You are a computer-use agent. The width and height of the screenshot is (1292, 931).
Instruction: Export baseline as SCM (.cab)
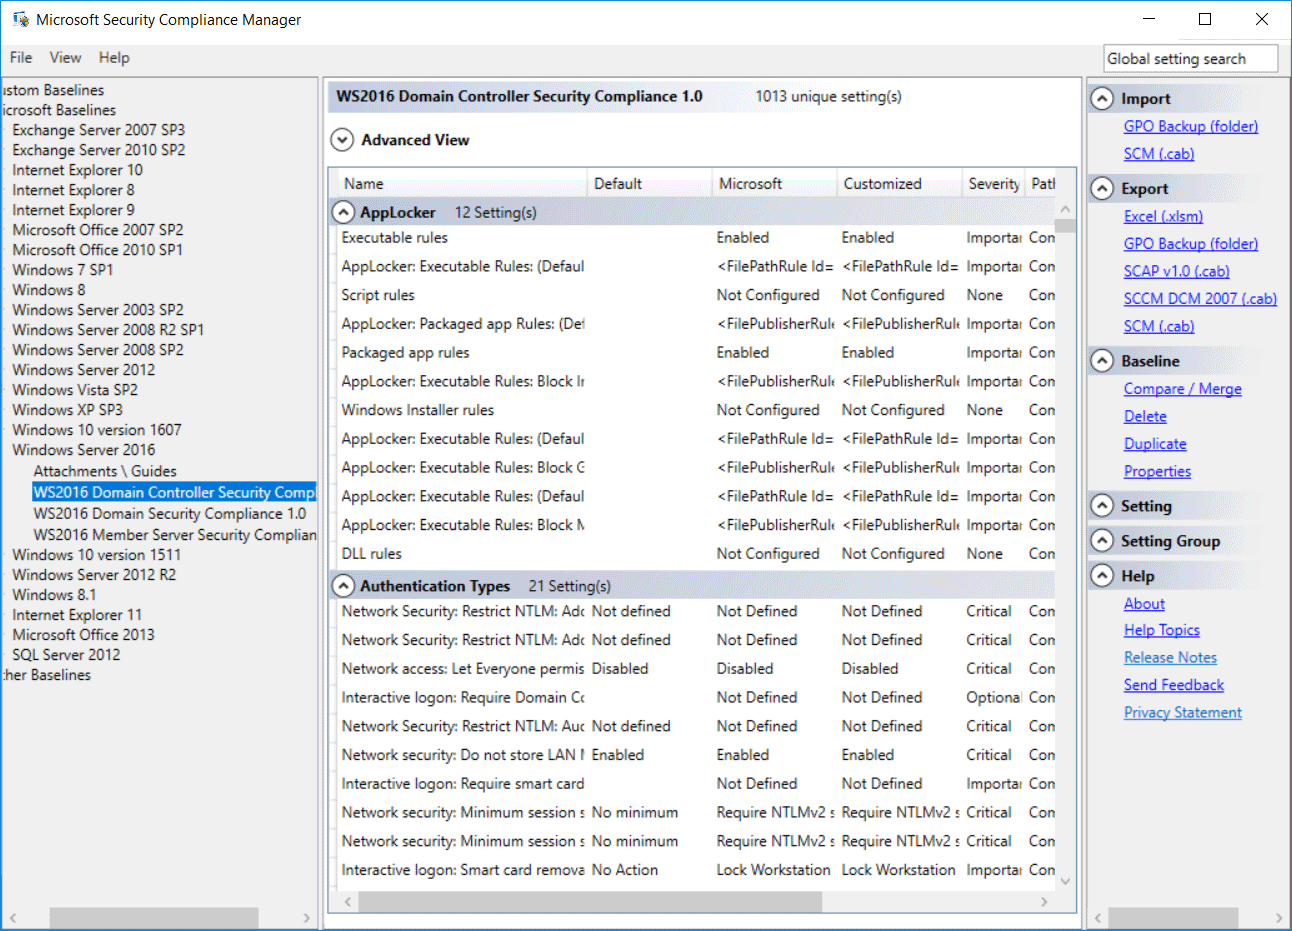pos(1158,326)
